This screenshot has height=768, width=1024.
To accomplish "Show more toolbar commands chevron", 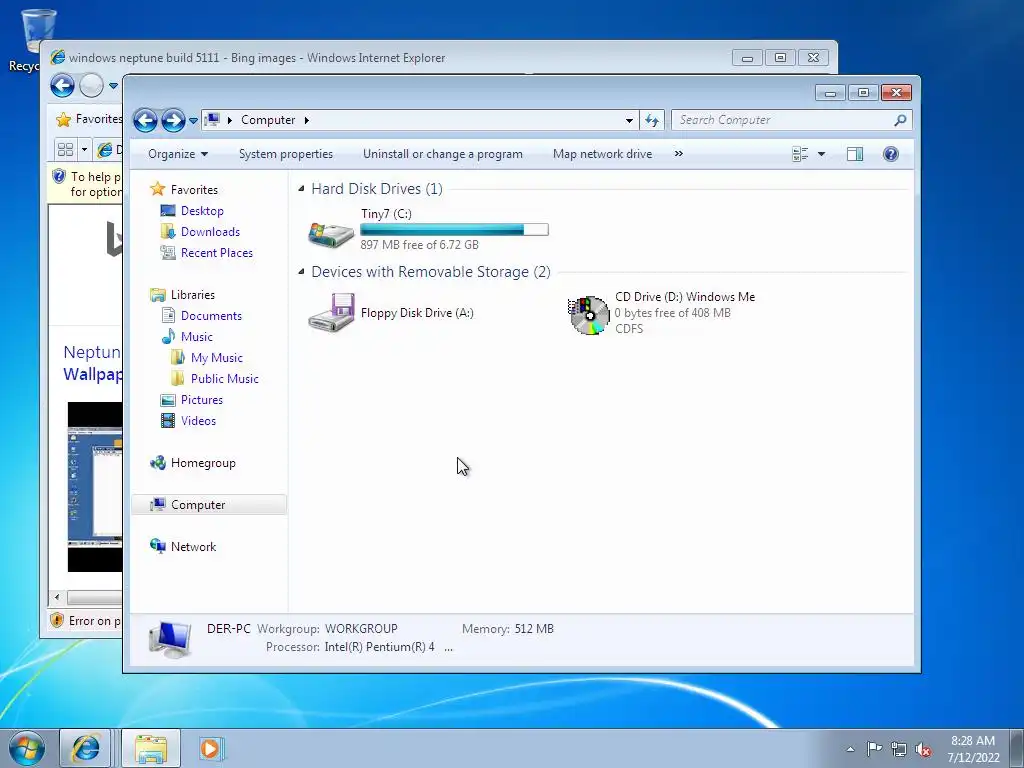I will 679,154.
